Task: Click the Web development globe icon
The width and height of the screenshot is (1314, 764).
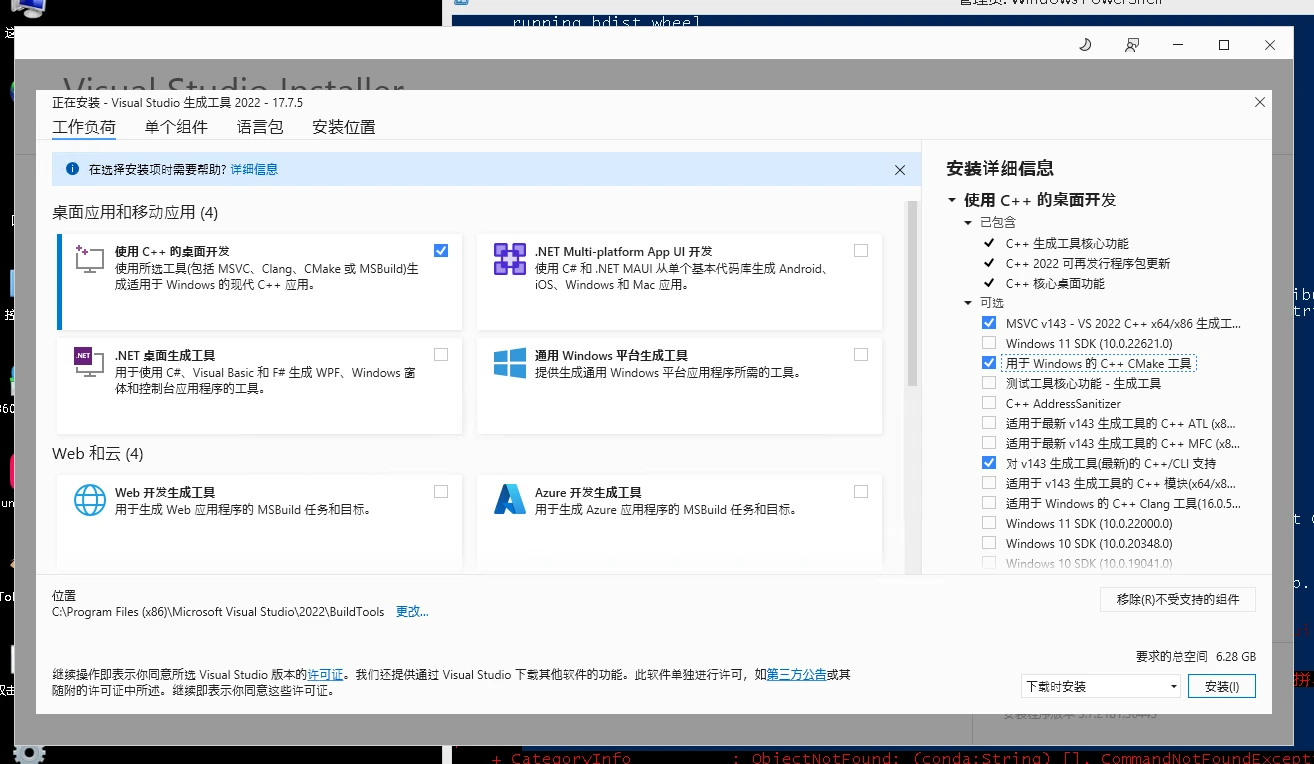Action: click(x=90, y=499)
